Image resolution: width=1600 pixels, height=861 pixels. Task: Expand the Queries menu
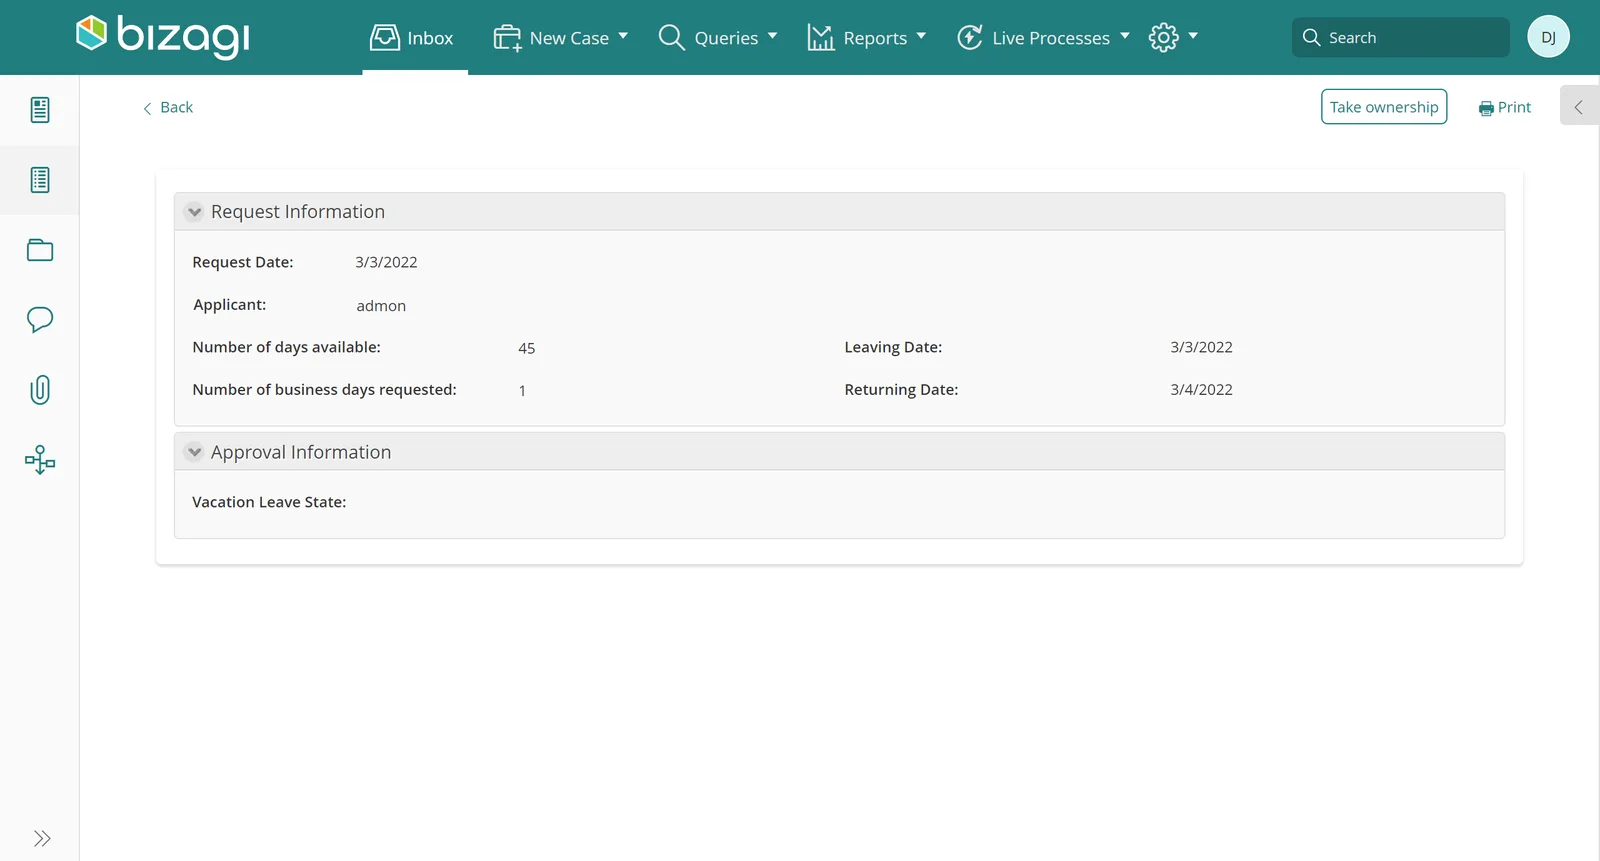[x=718, y=38]
